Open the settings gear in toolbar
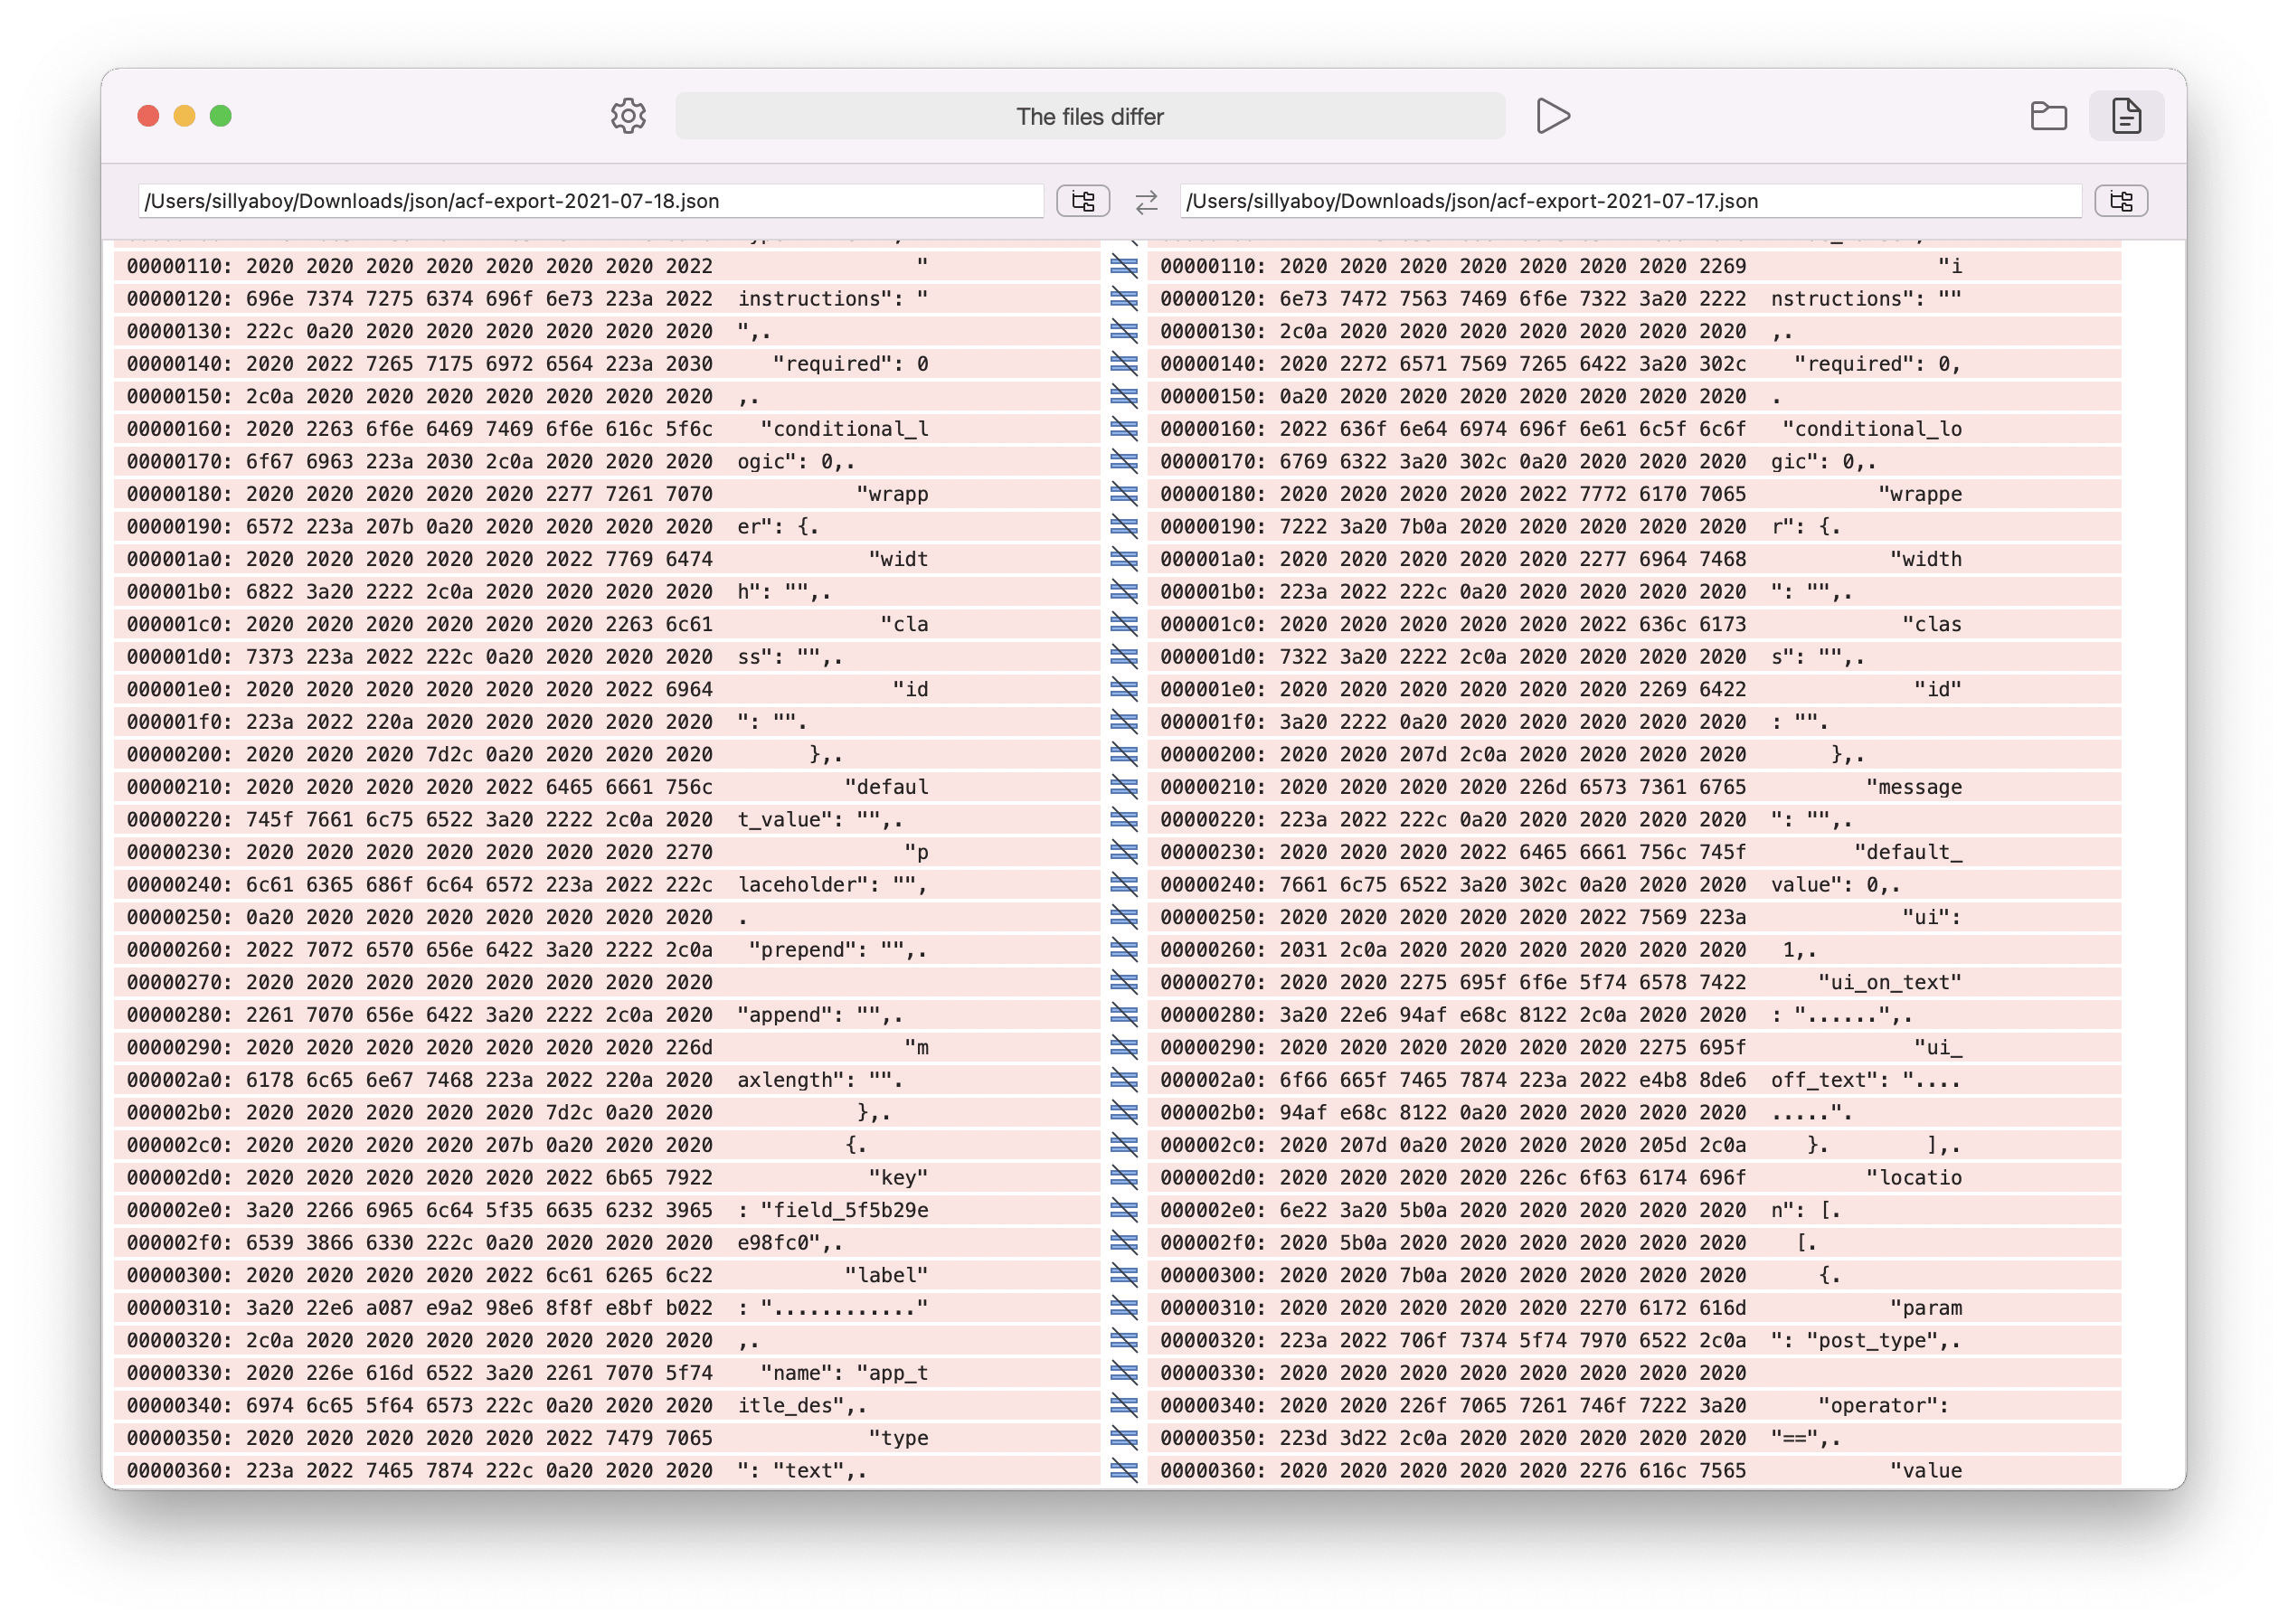2288x1624 pixels. click(x=628, y=116)
